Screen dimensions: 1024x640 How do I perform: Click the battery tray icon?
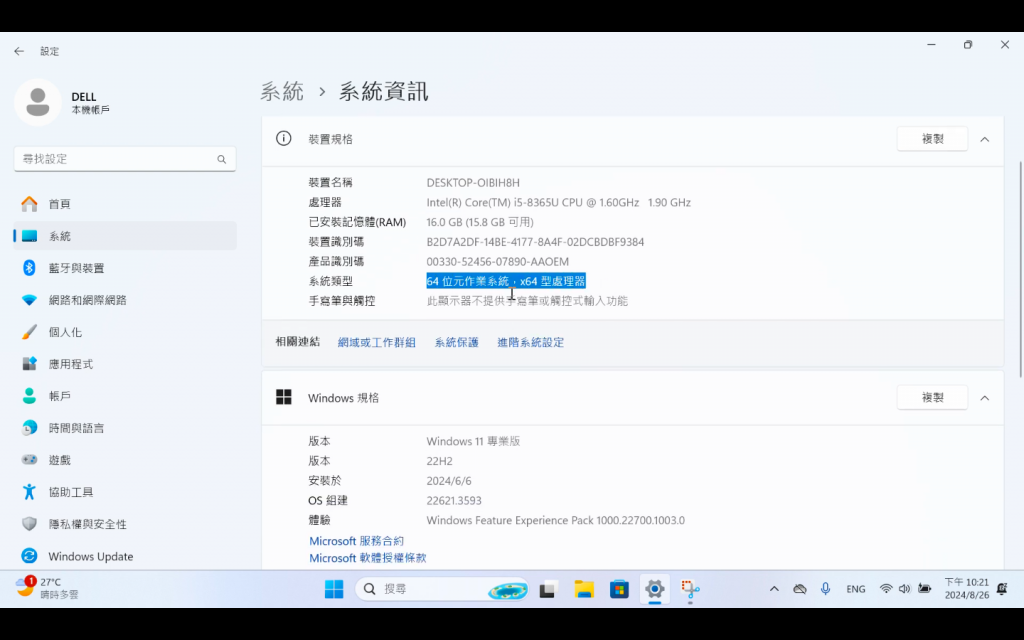click(924, 588)
